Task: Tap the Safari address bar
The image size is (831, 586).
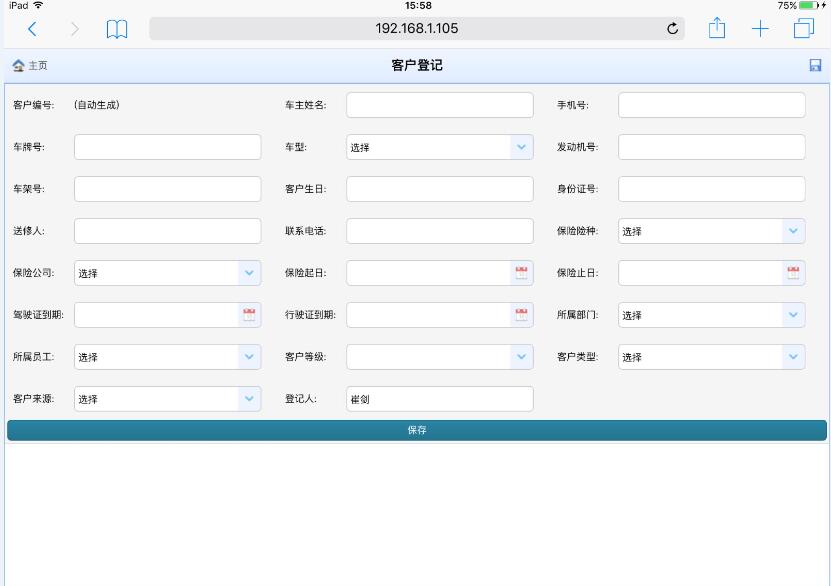Action: pos(417,29)
